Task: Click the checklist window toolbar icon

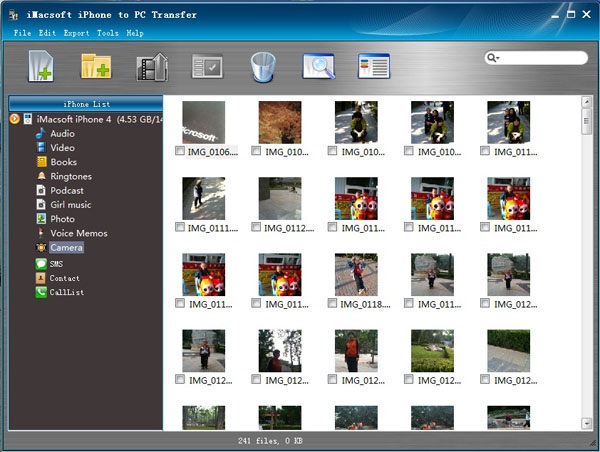Action: tap(208, 66)
